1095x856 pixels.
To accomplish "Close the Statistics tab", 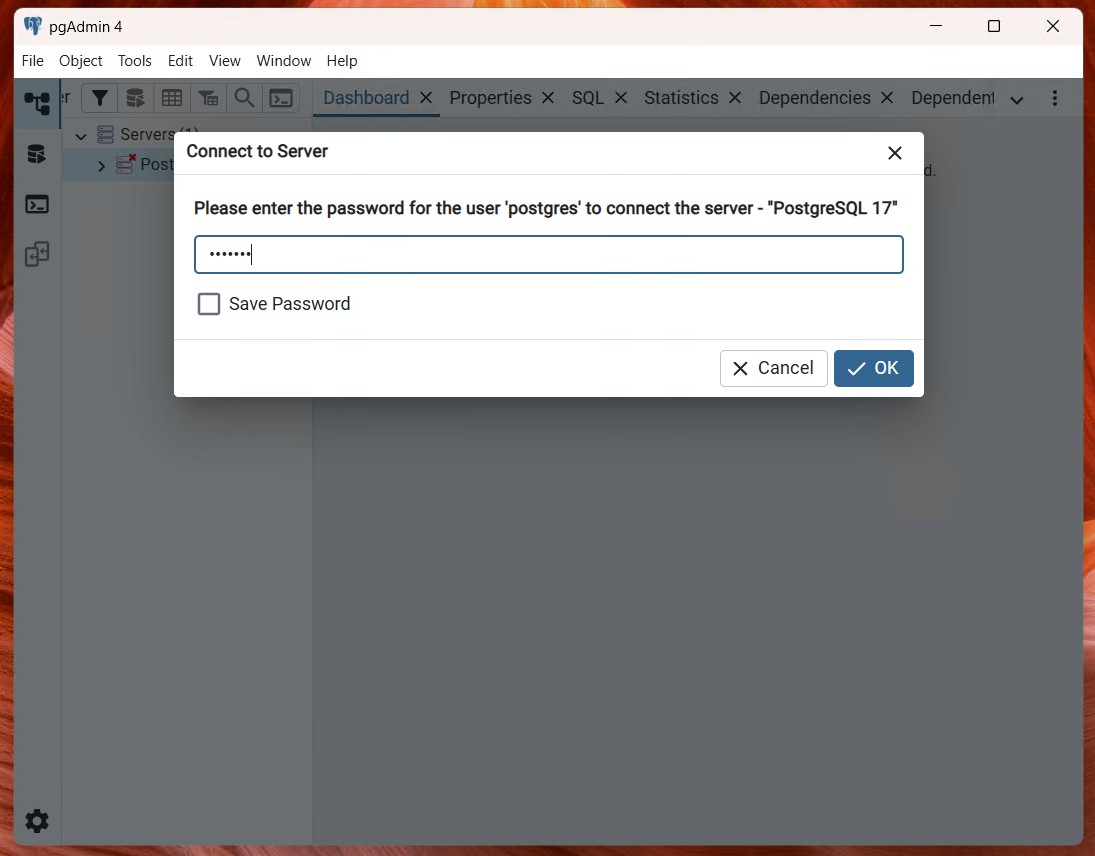I will pyautogui.click(x=735, y=98).
